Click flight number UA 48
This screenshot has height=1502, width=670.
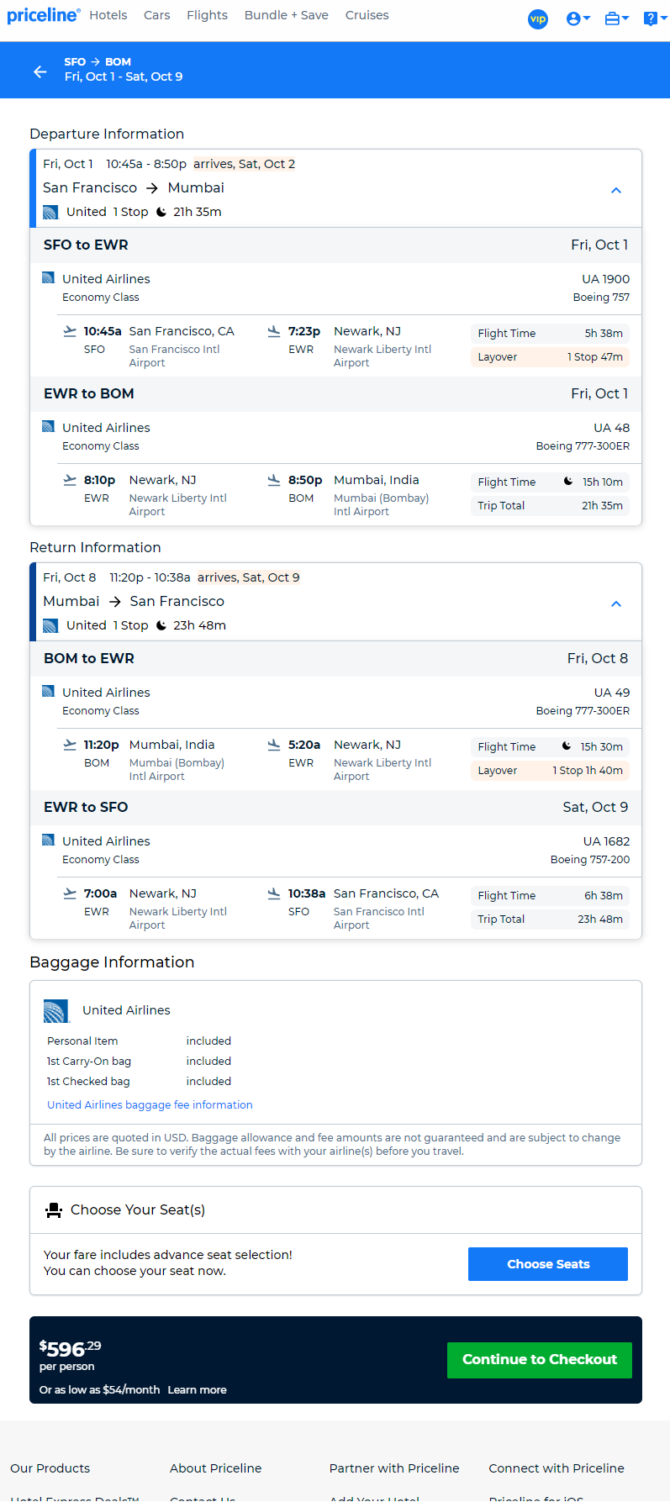pyautogui.click(x=612, y=428)
